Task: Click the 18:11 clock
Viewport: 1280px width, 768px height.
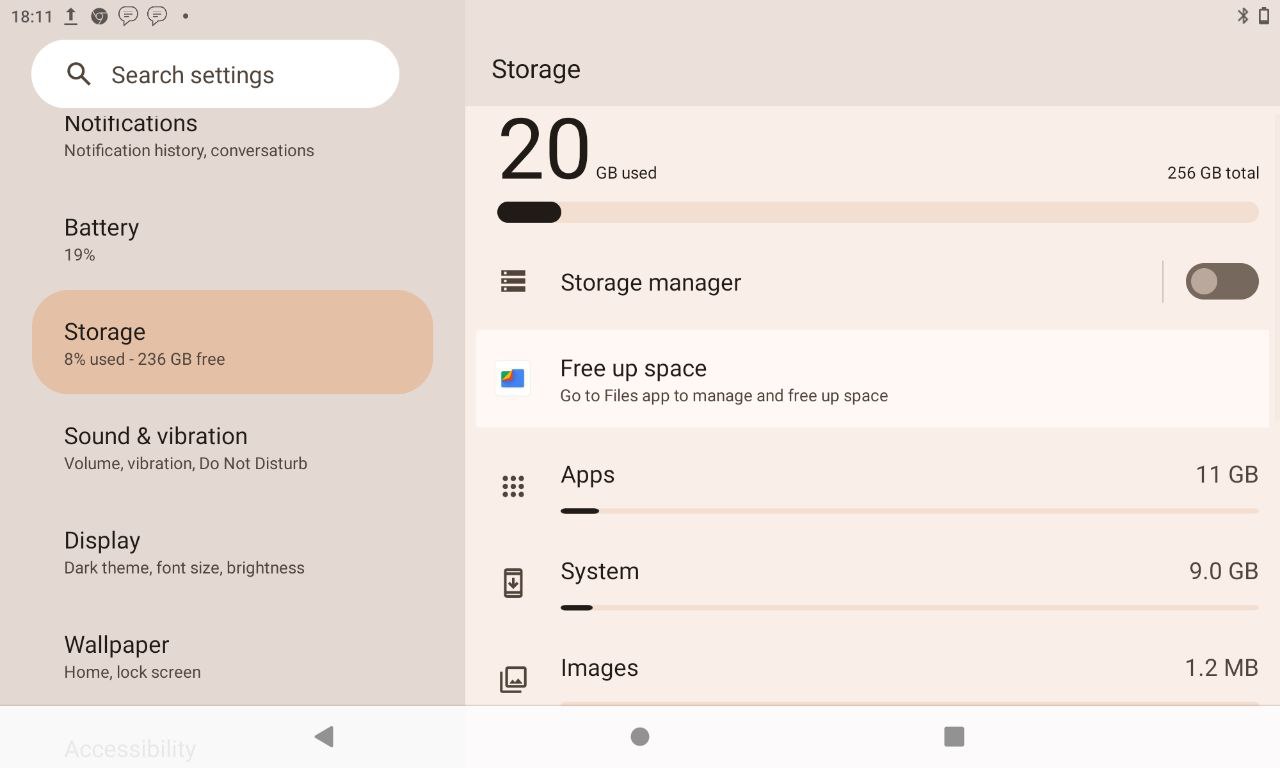Action: point(32,16)
